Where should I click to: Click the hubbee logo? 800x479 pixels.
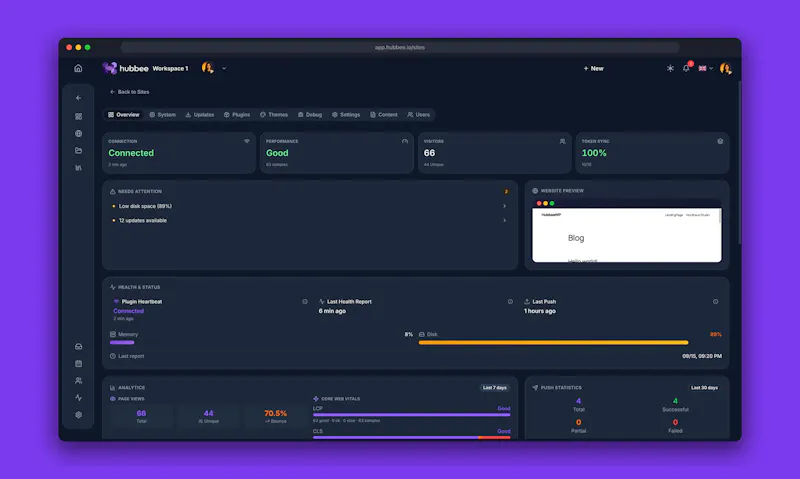126,68
